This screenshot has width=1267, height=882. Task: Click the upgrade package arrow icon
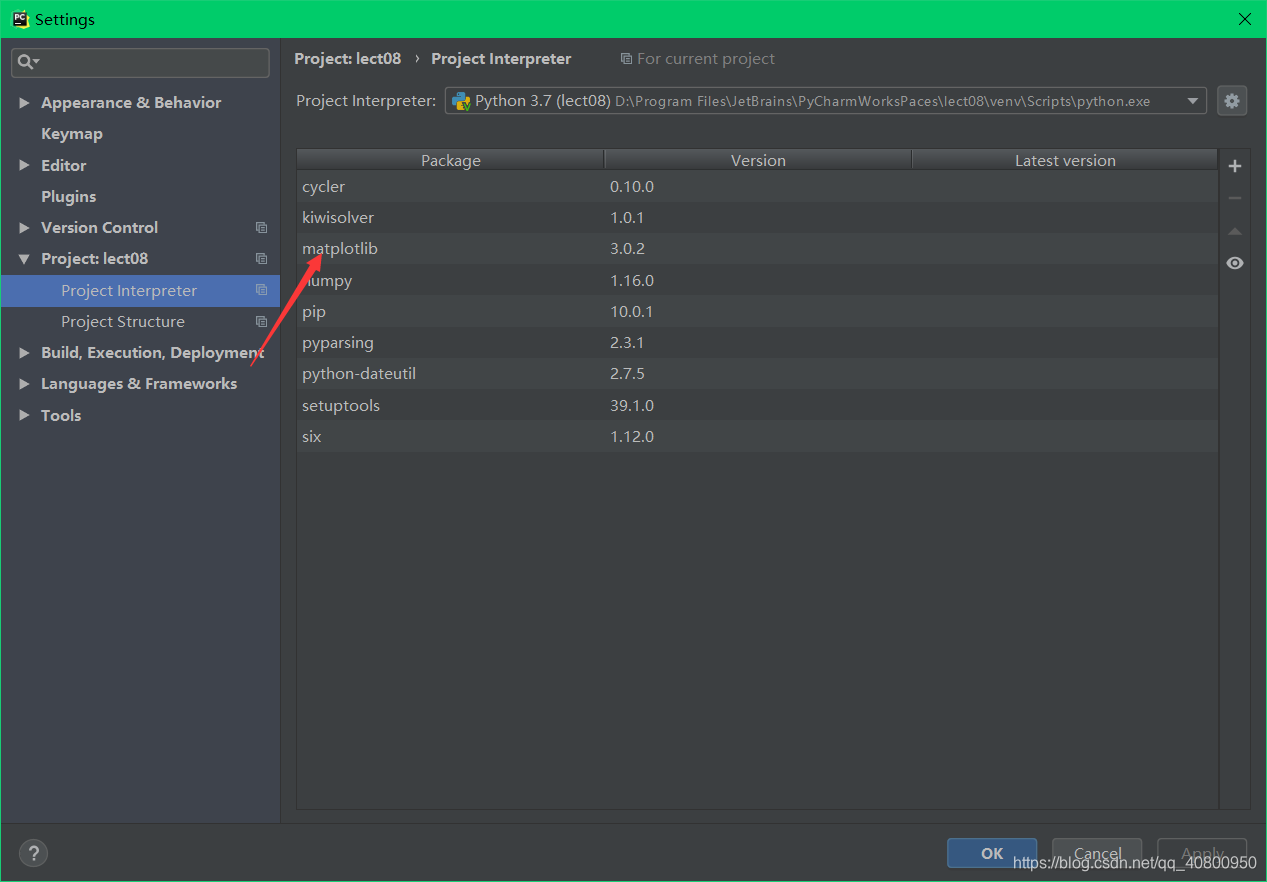click(x=1234, y=231)
